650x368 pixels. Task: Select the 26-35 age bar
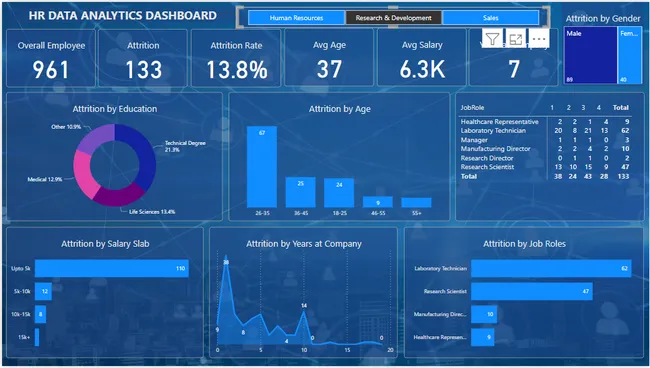click(262, 167)
